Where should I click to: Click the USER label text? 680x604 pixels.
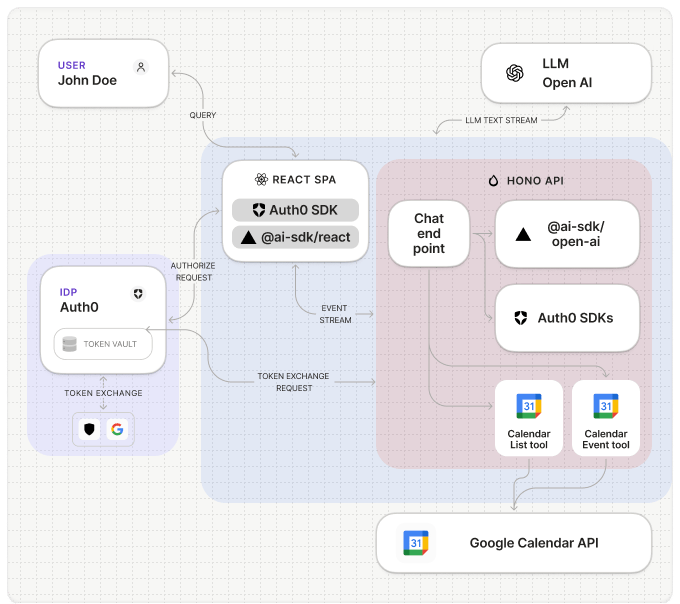click(x=72, y=65)
